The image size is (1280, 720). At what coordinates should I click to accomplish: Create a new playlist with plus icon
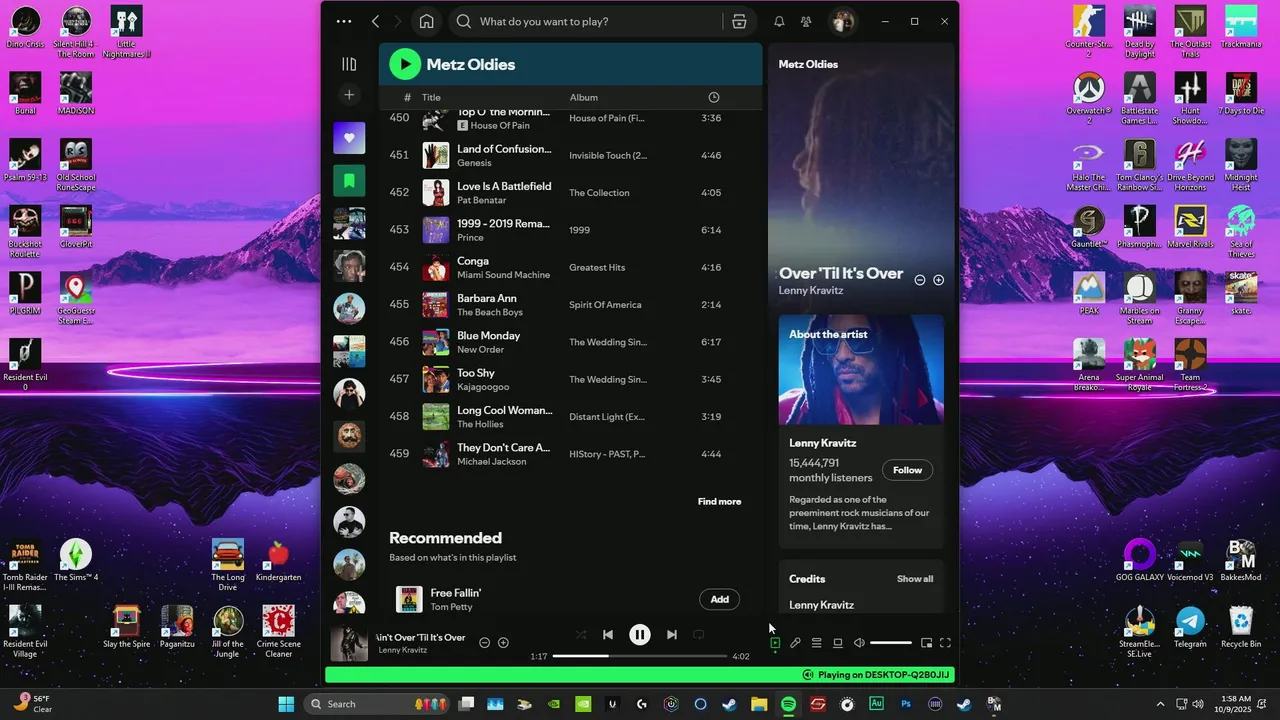coord(349,95)
